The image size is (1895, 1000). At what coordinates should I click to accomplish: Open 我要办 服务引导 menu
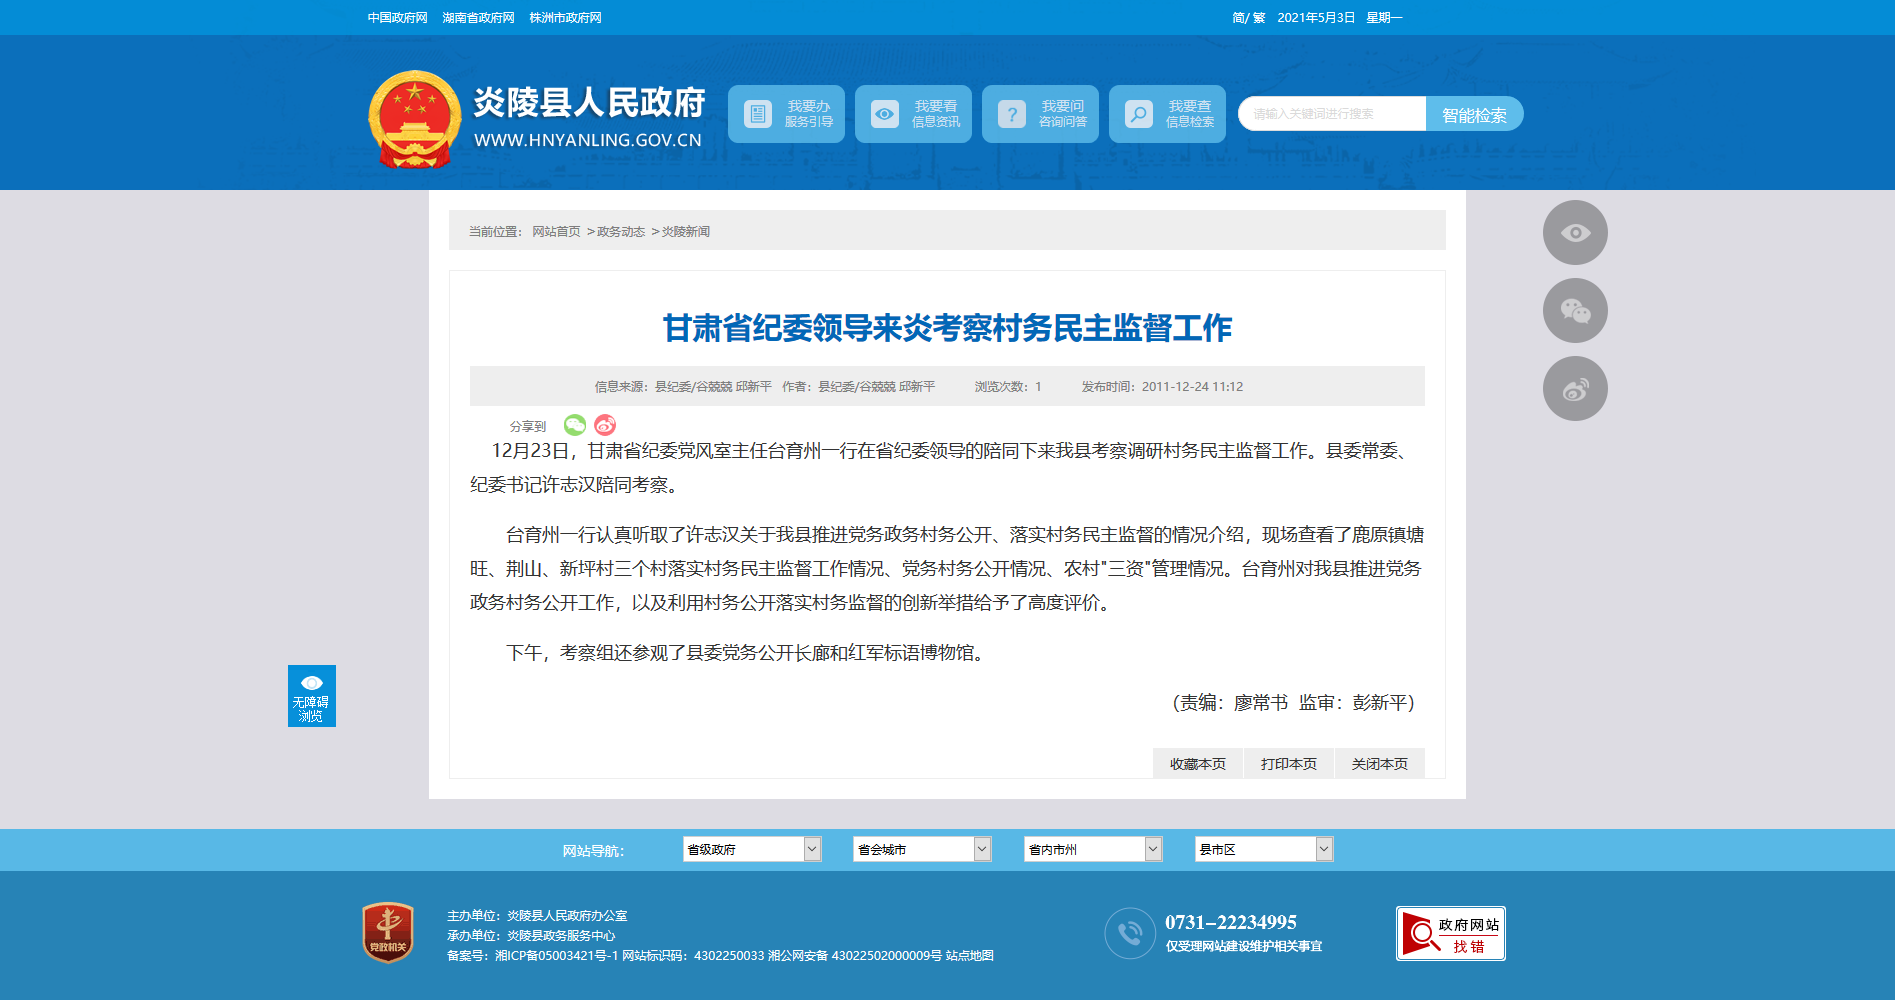pyautogui.click(x=786, y=114)
